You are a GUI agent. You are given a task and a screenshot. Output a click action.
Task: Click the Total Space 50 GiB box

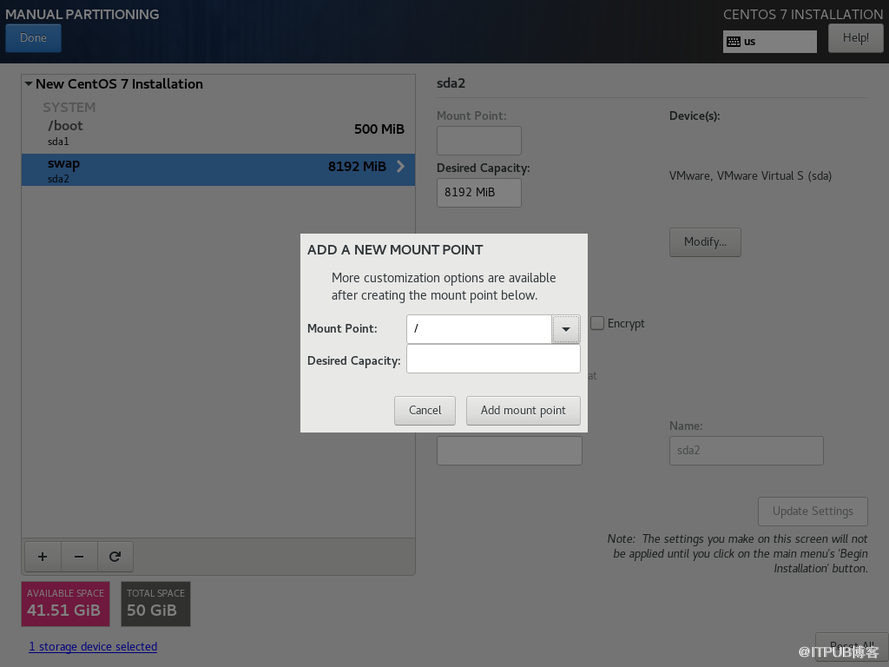[155, 604]
